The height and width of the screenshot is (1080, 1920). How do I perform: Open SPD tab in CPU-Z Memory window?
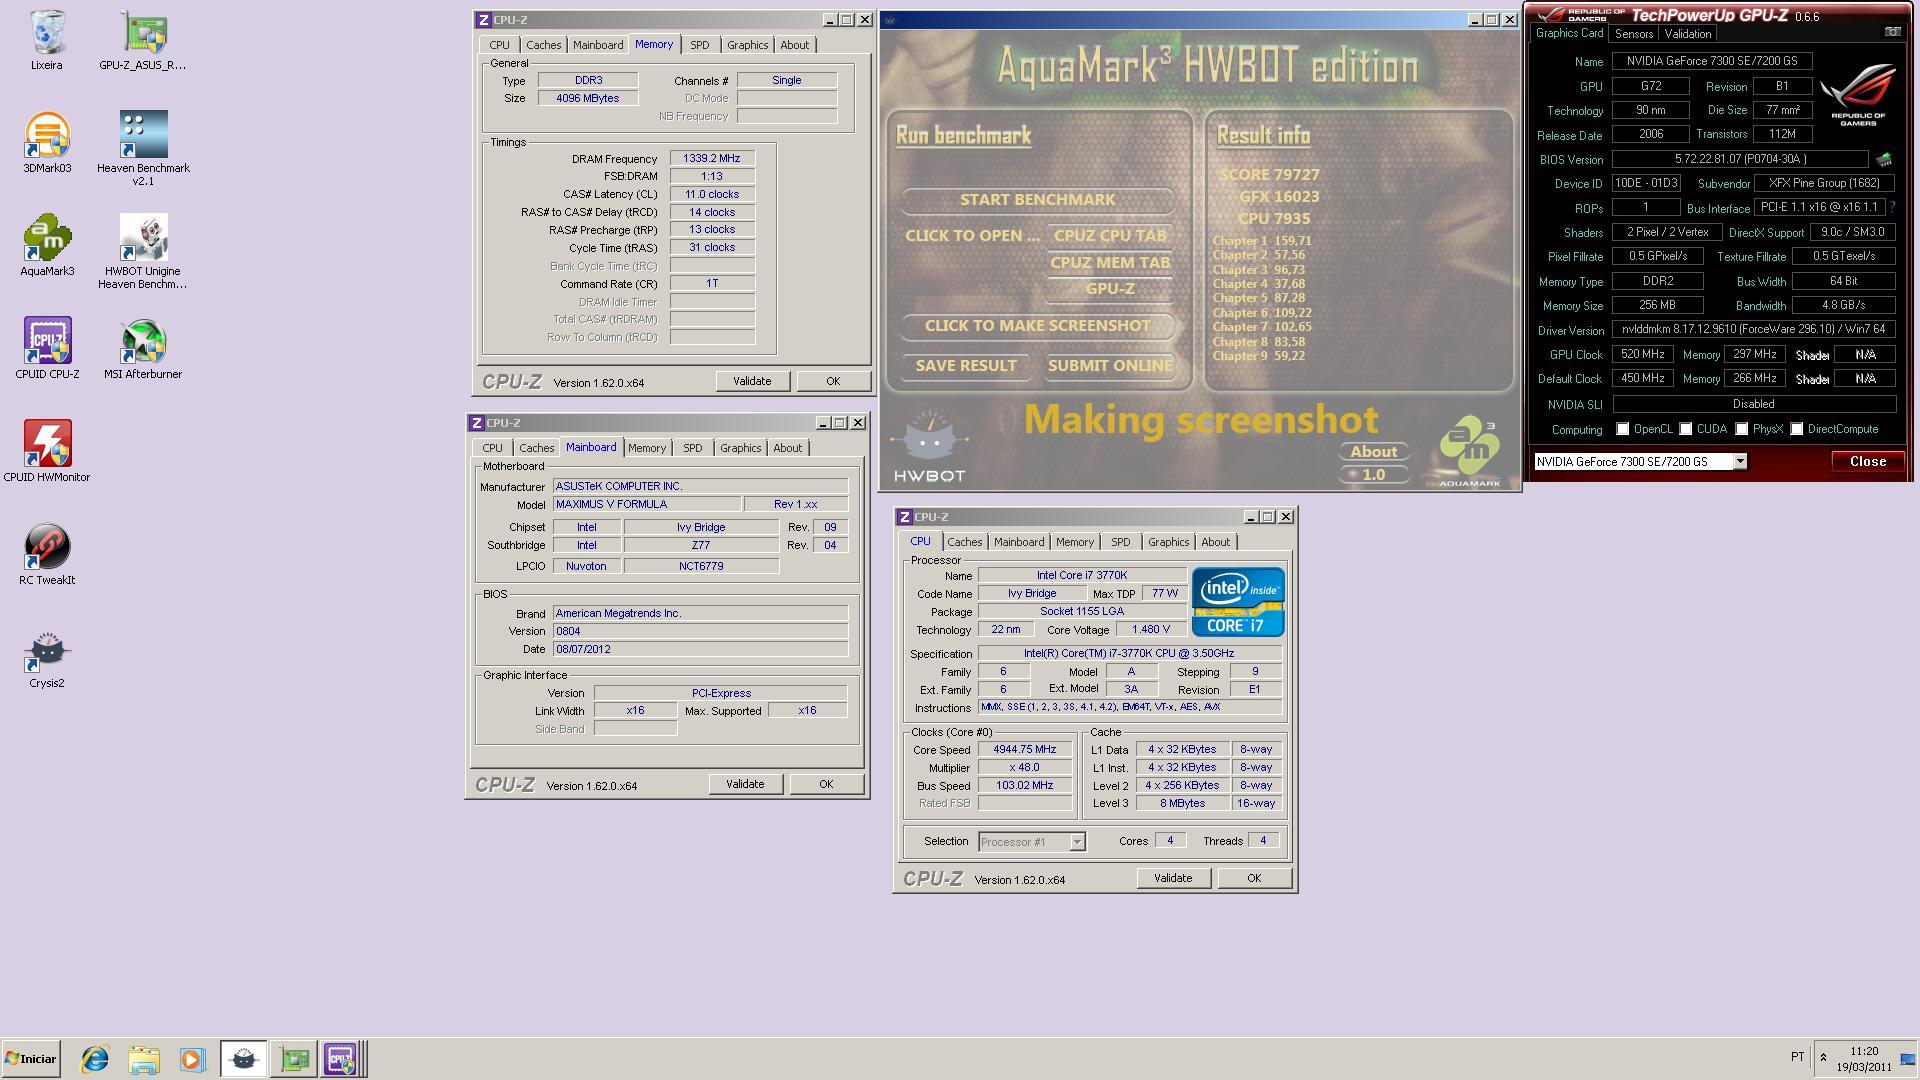point(699,45)
